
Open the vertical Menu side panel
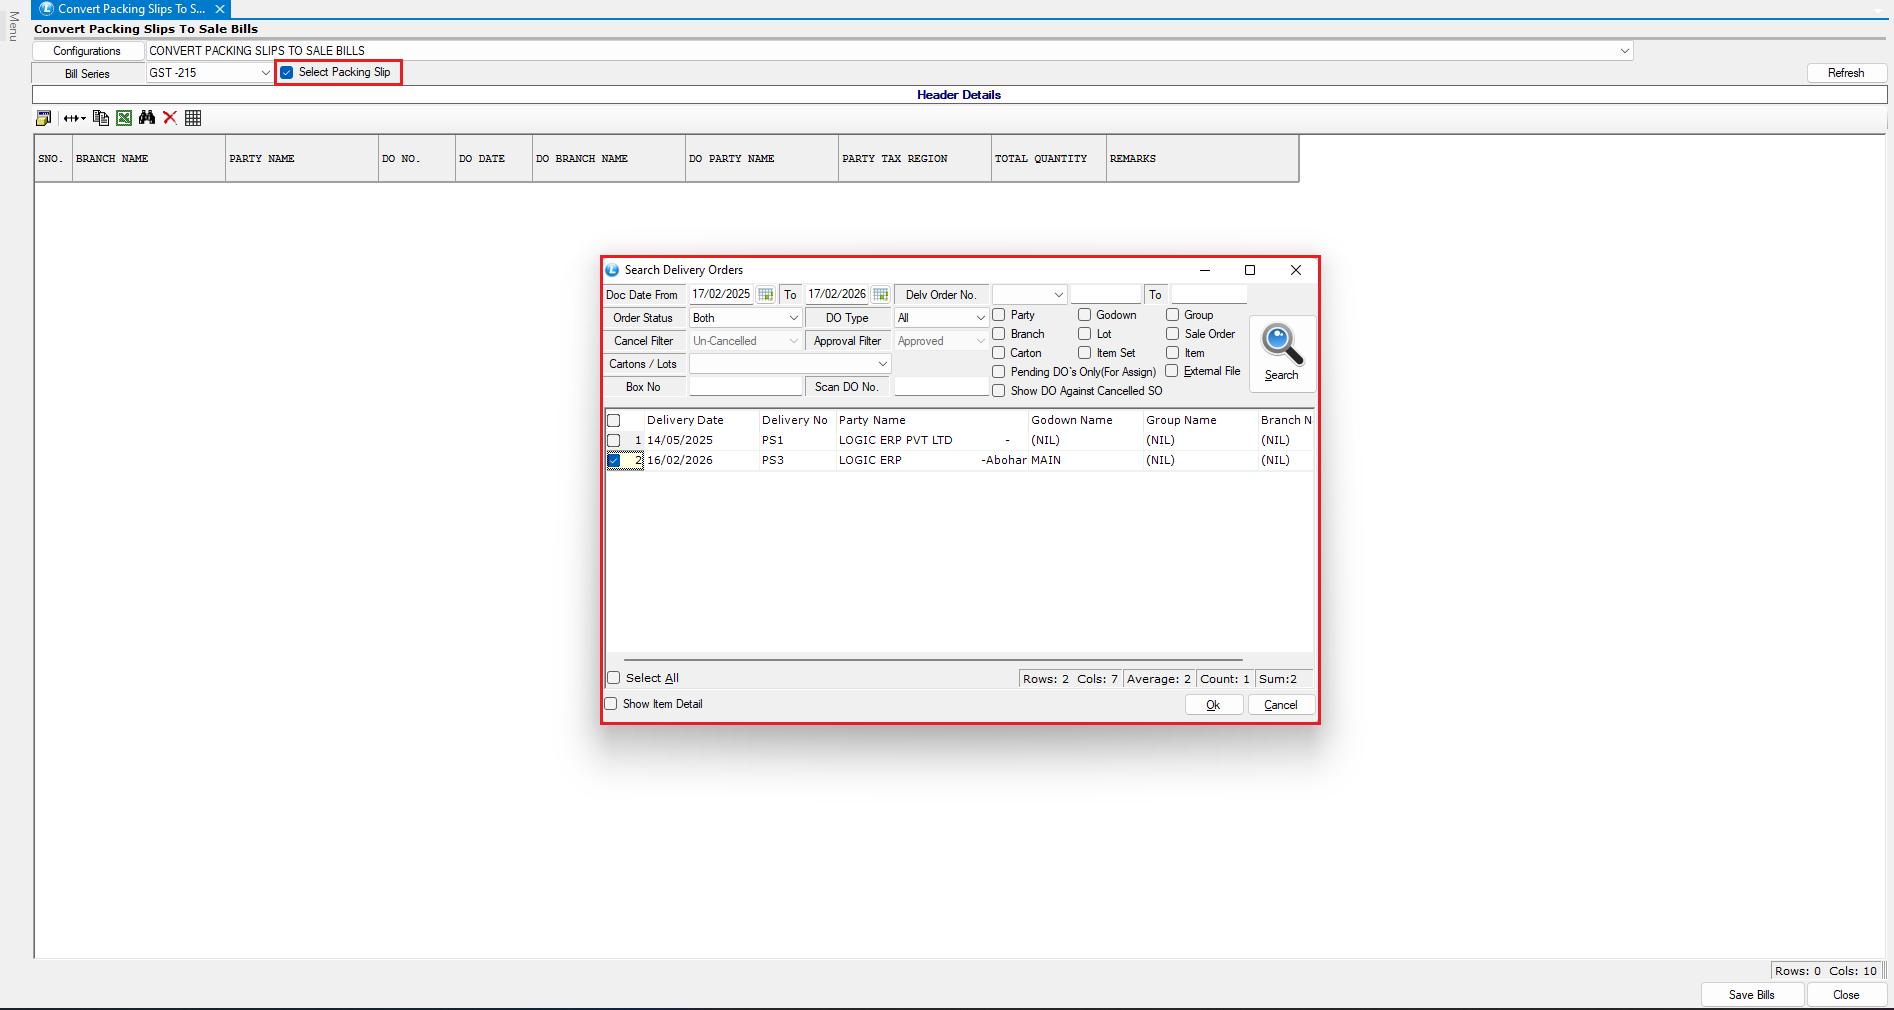(x=13, y=26)
